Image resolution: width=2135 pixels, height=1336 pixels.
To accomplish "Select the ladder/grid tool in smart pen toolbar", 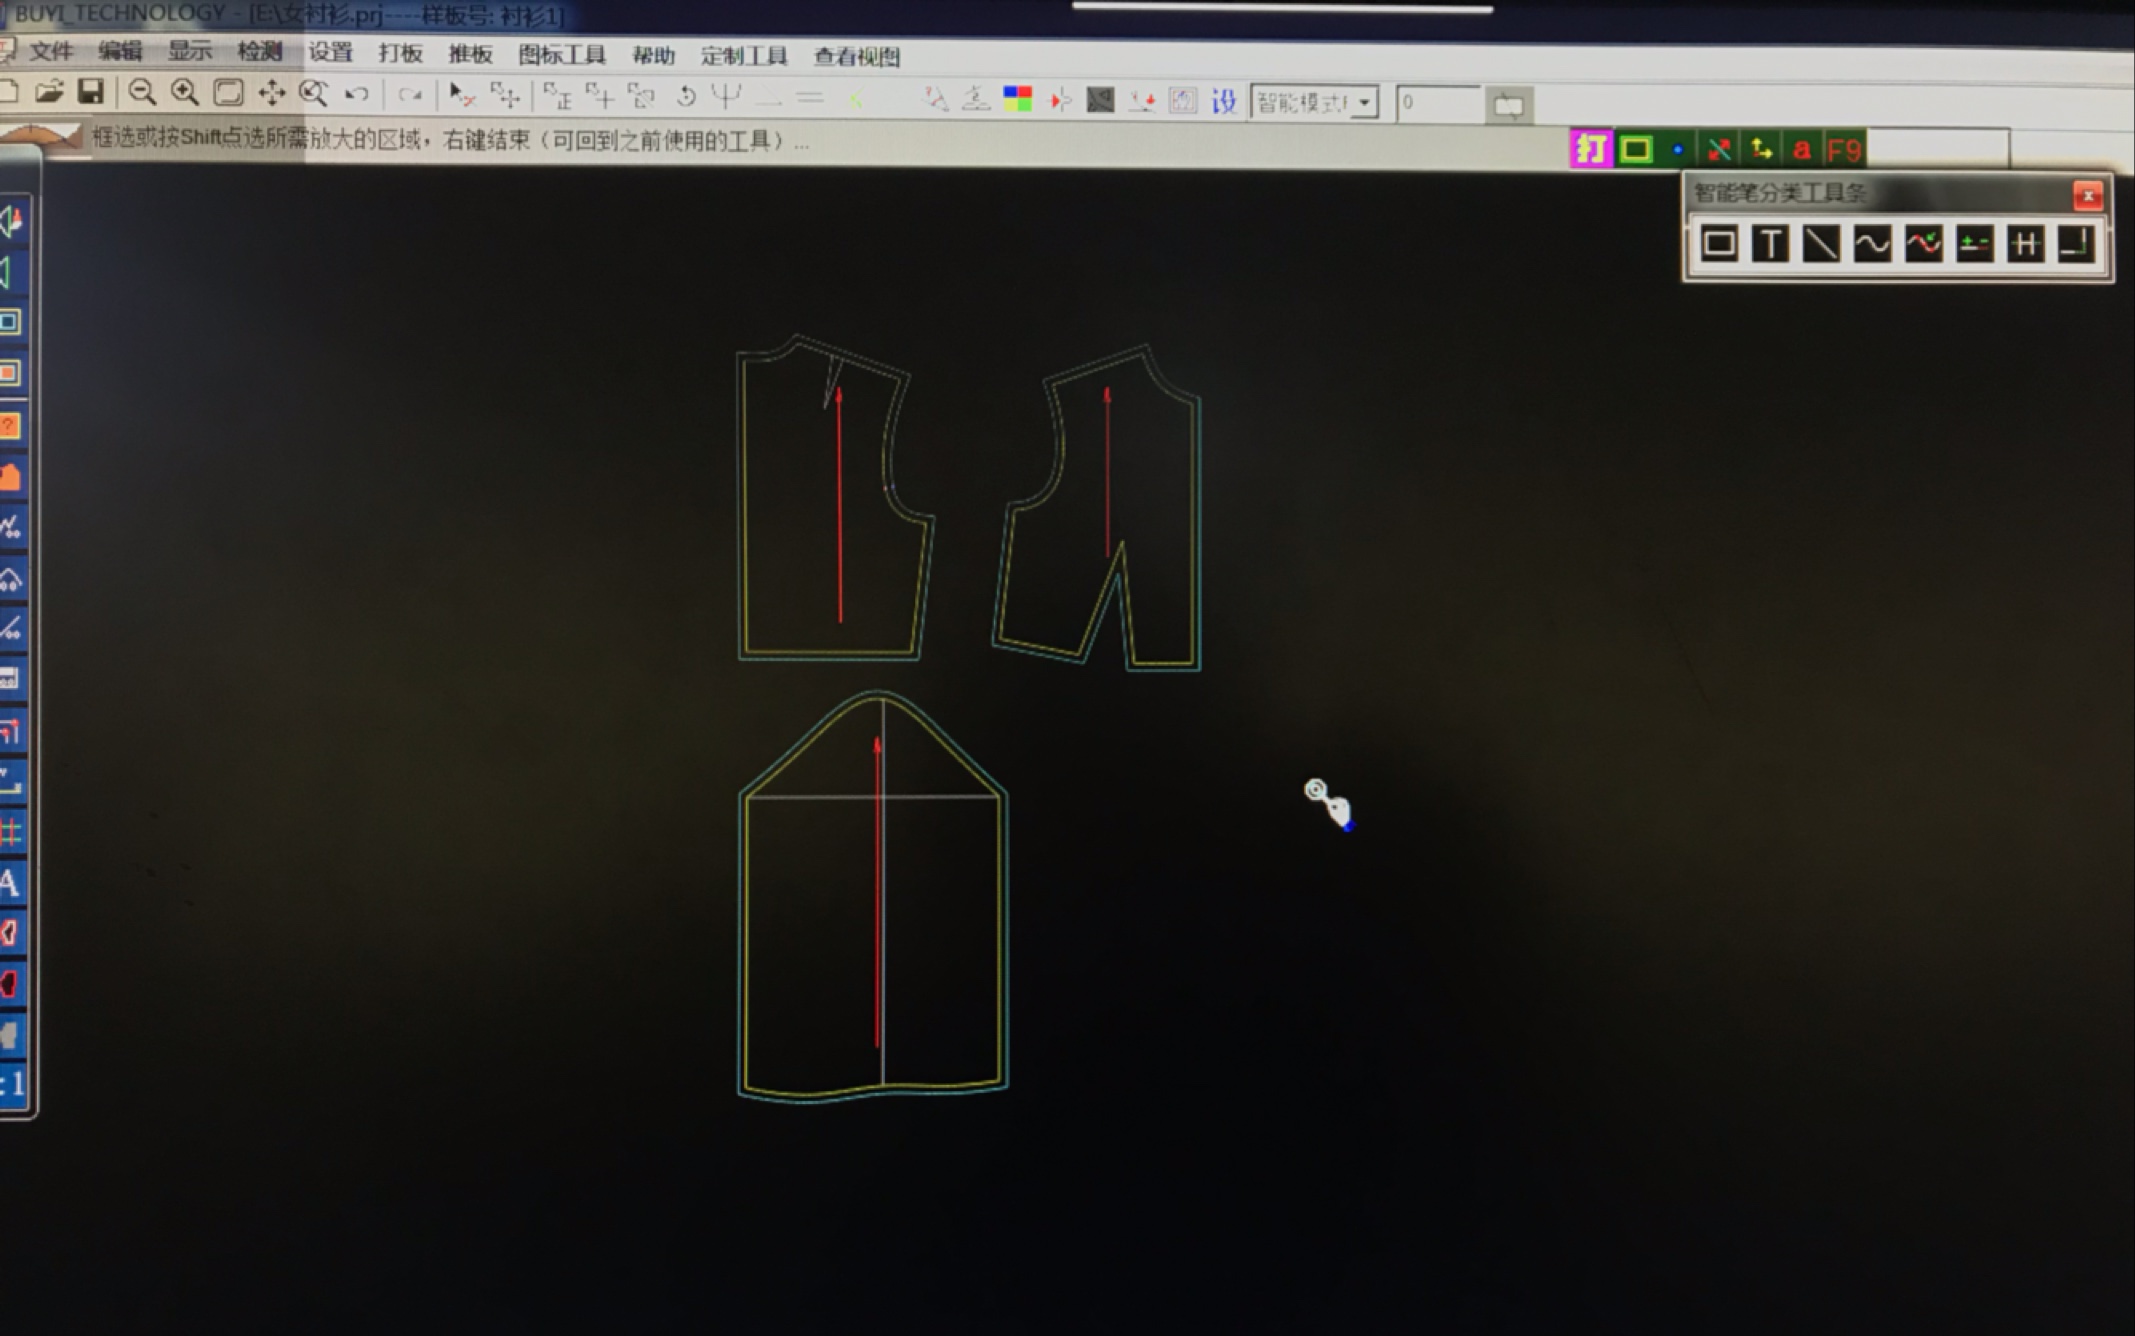I will (2023, 243).
